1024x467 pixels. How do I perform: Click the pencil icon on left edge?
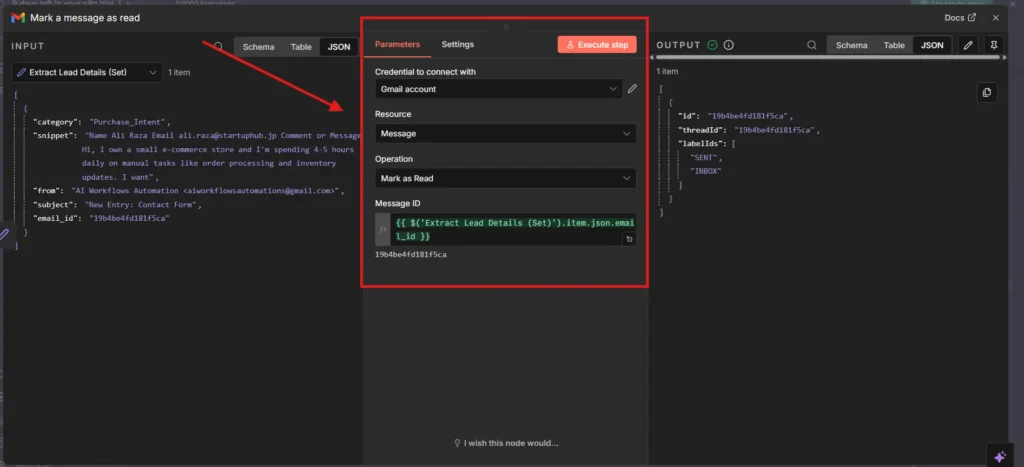point(4,234)
